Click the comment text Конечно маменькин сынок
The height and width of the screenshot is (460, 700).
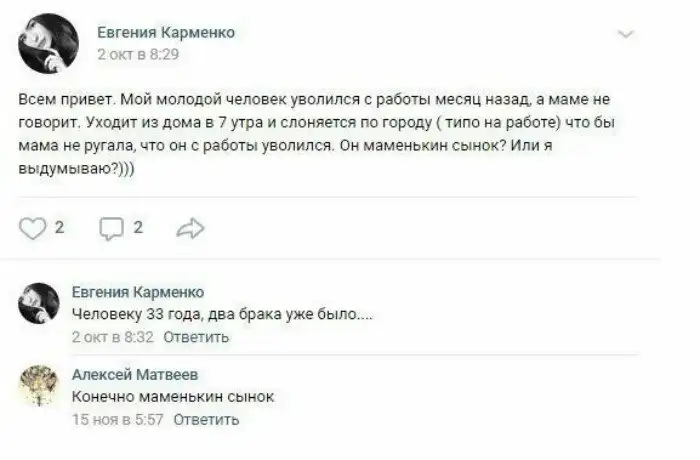click(173, 397)
